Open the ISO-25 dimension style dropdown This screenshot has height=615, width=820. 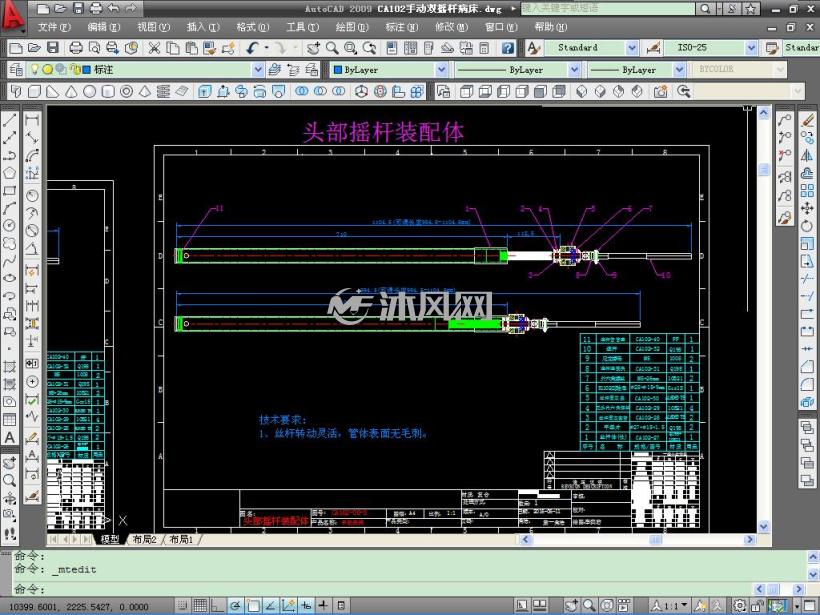click(x=751, y=48)
